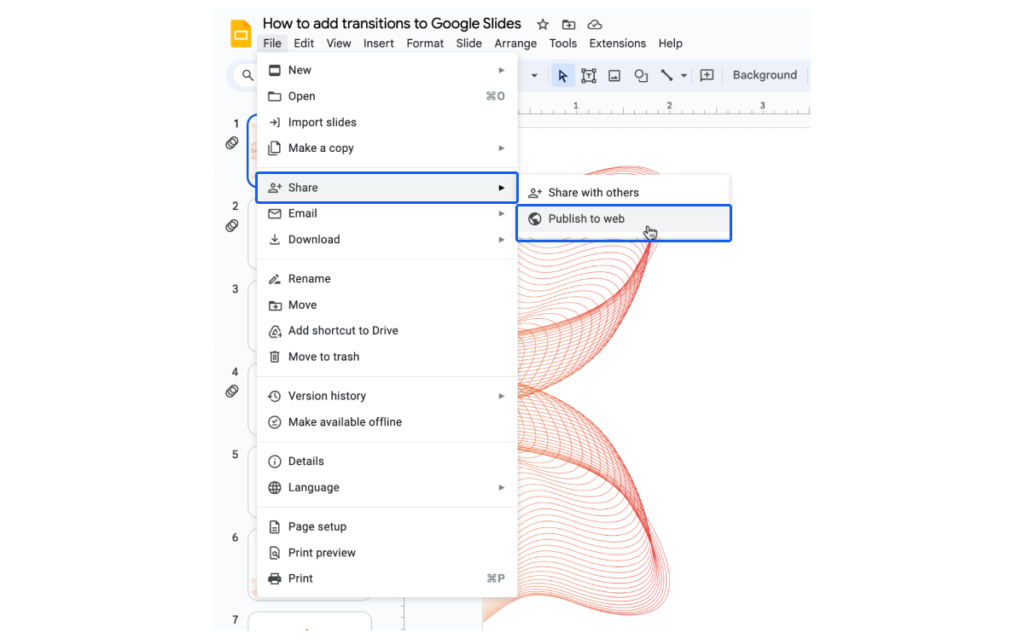Image resolution: width=1024 pixels, height=639 pixels.
Task: Open the Insert image tool
Action: coord(614,75)
